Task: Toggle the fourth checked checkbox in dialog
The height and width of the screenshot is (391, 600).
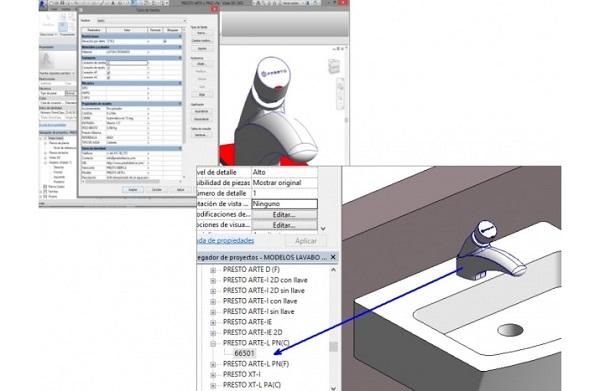Action: pos(108,78)
